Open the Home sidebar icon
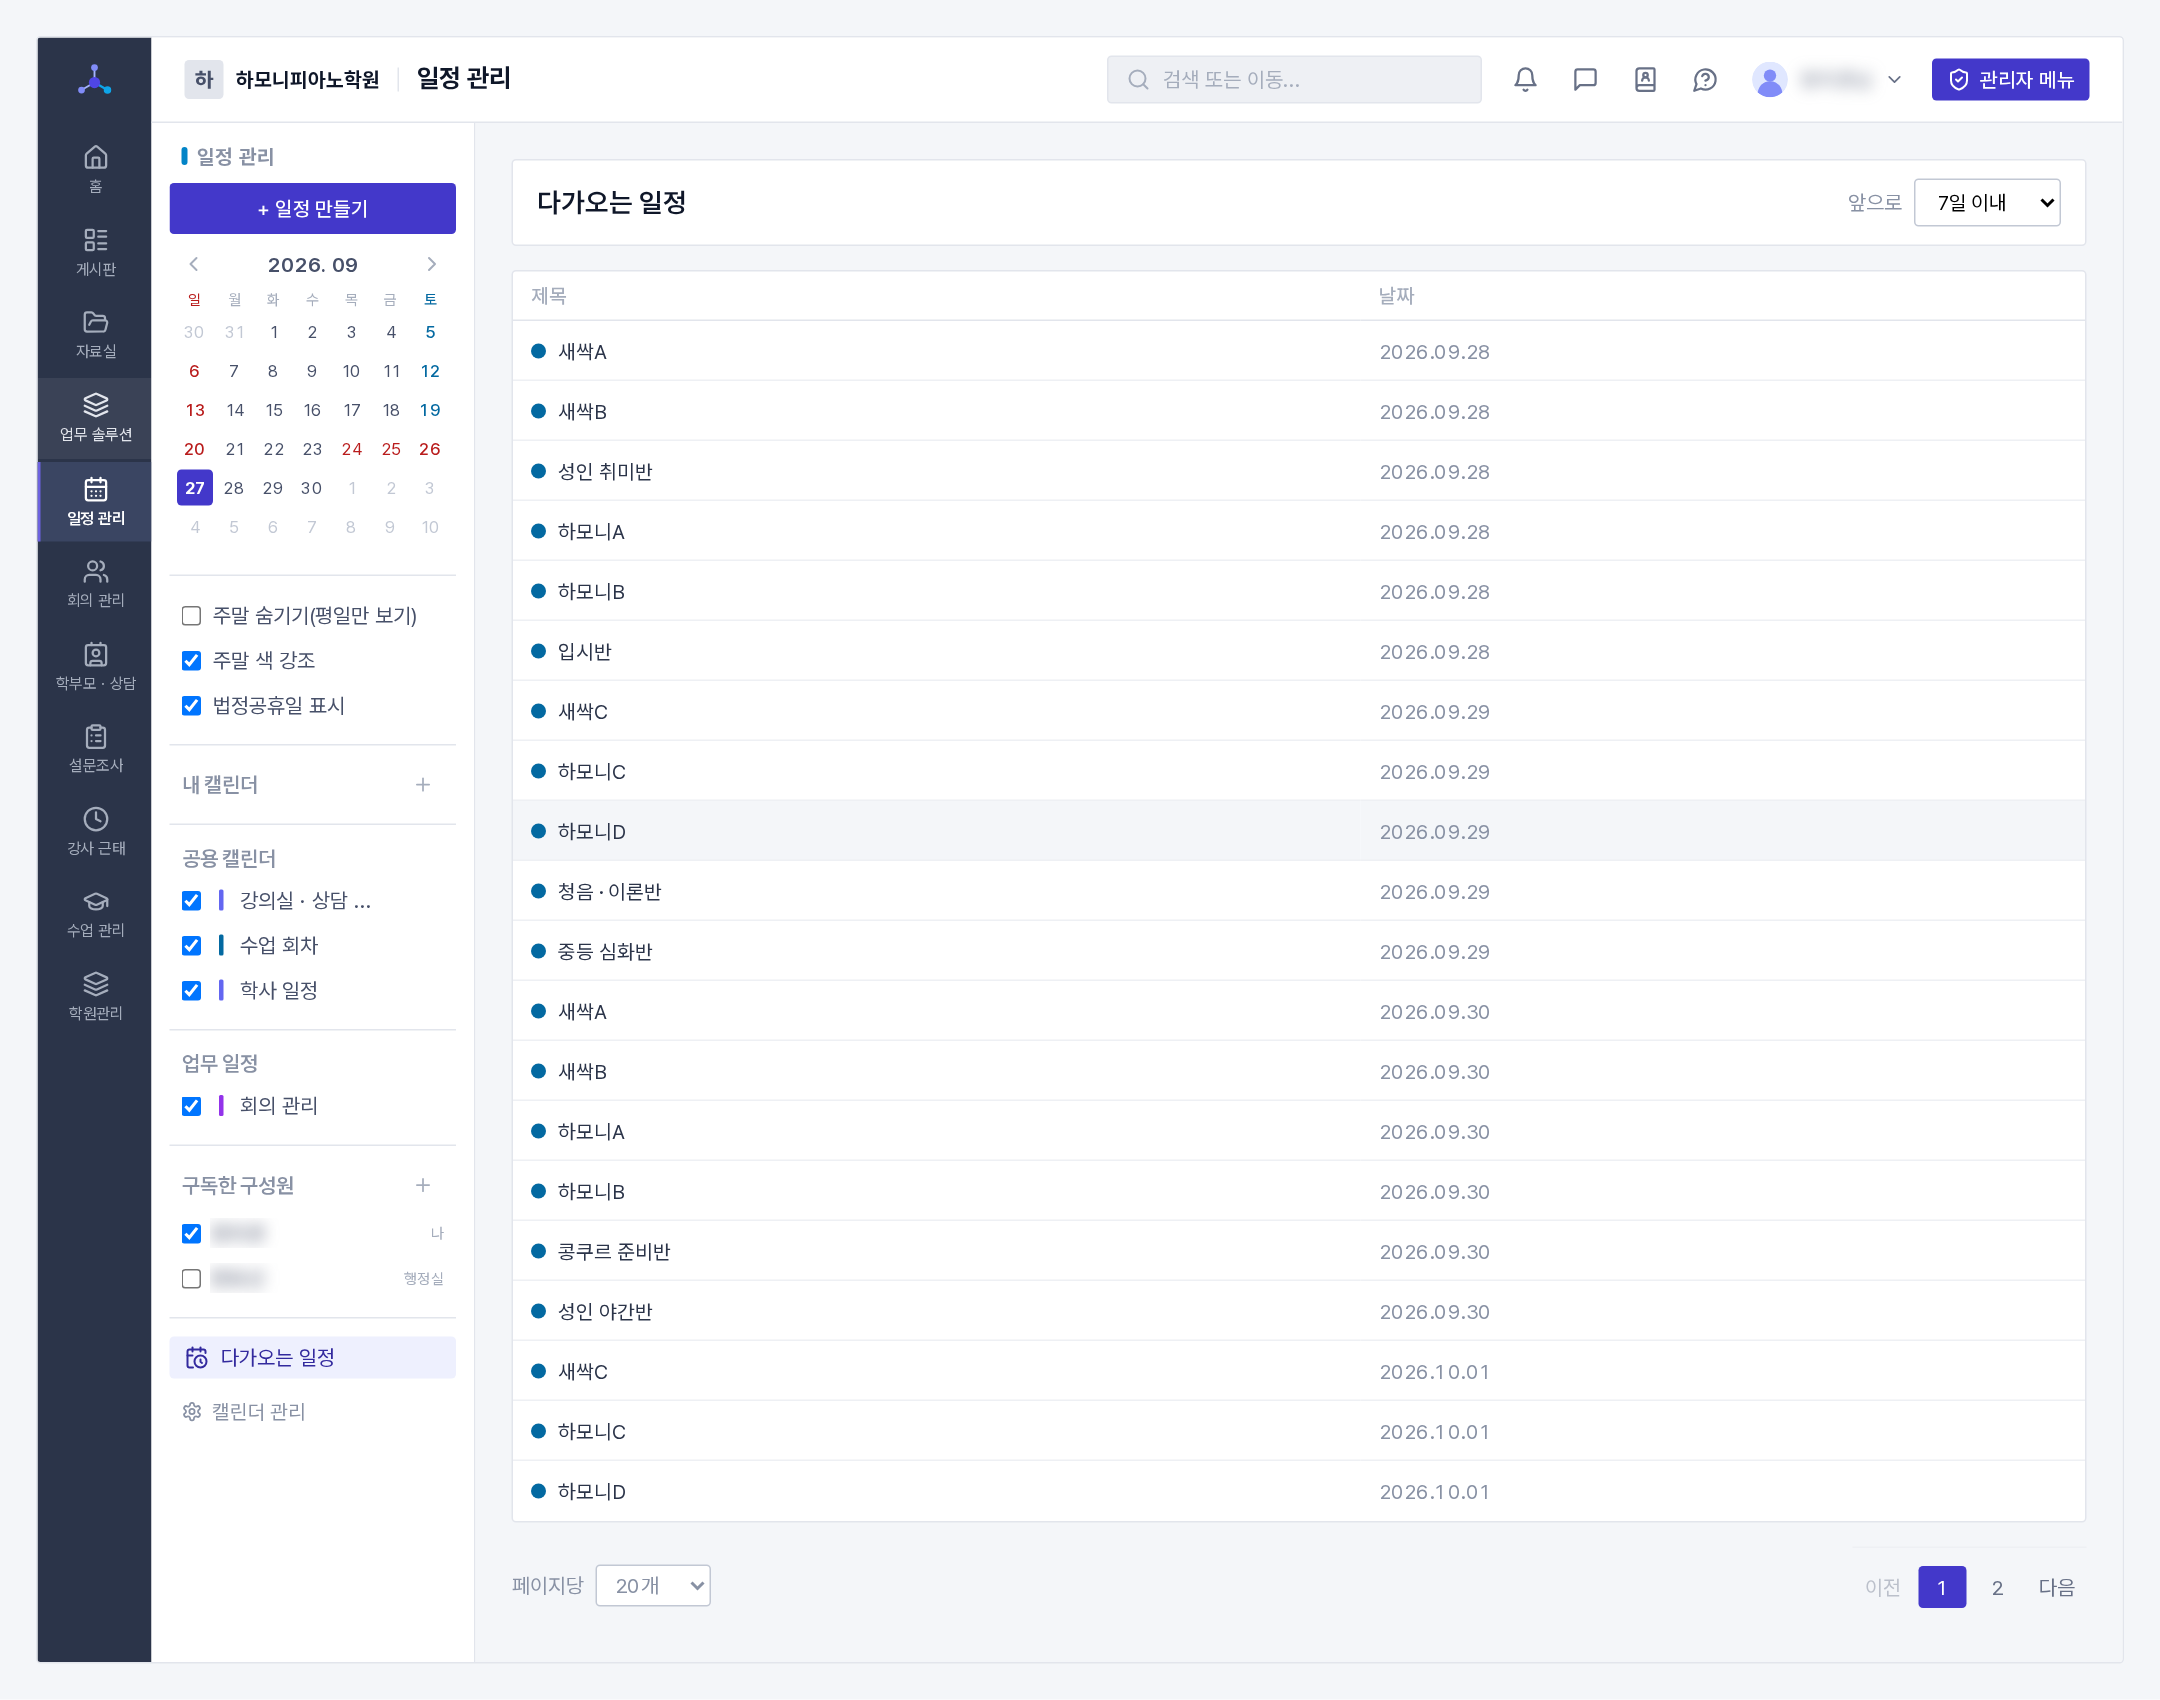Screen dimensions: 2160x1700 coord(95,169)
